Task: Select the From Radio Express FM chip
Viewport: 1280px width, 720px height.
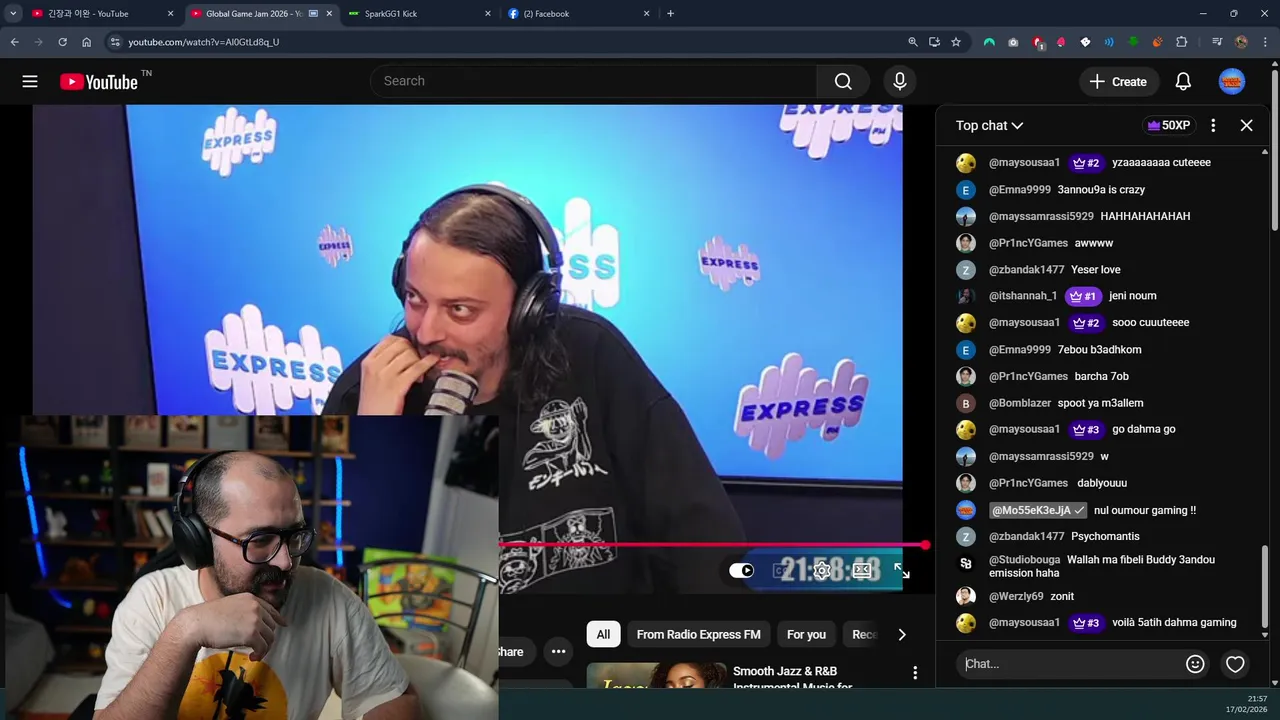Action: (x=698, y=635)
